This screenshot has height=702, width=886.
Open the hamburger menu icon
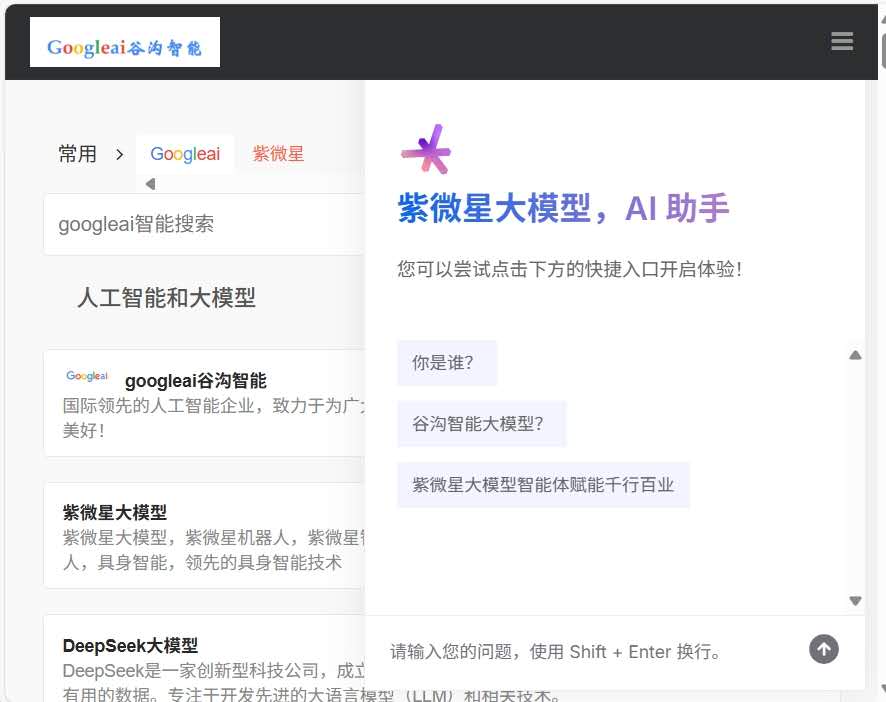pos(841,41)
